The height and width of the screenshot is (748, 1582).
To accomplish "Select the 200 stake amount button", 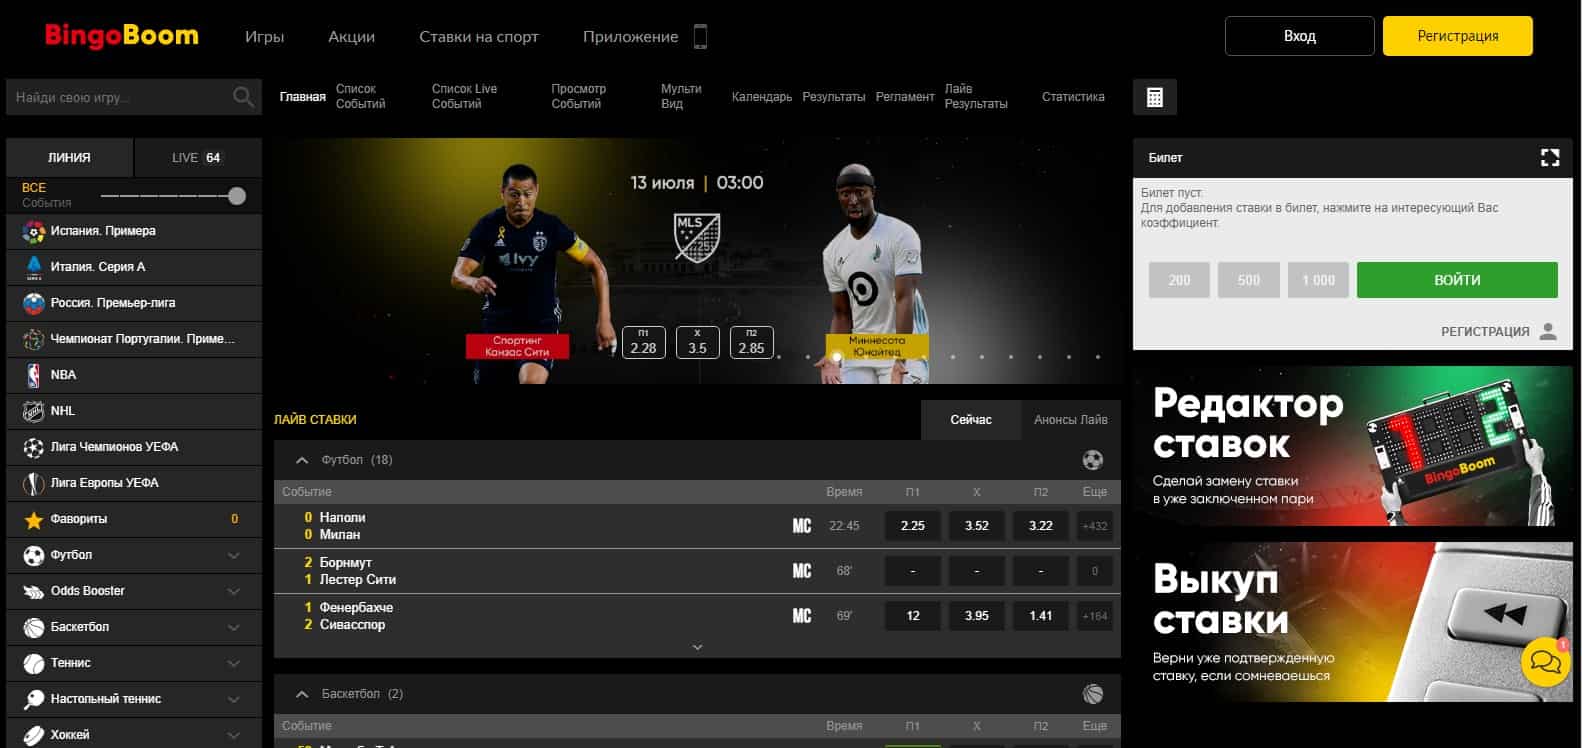I will [1179, 280].
